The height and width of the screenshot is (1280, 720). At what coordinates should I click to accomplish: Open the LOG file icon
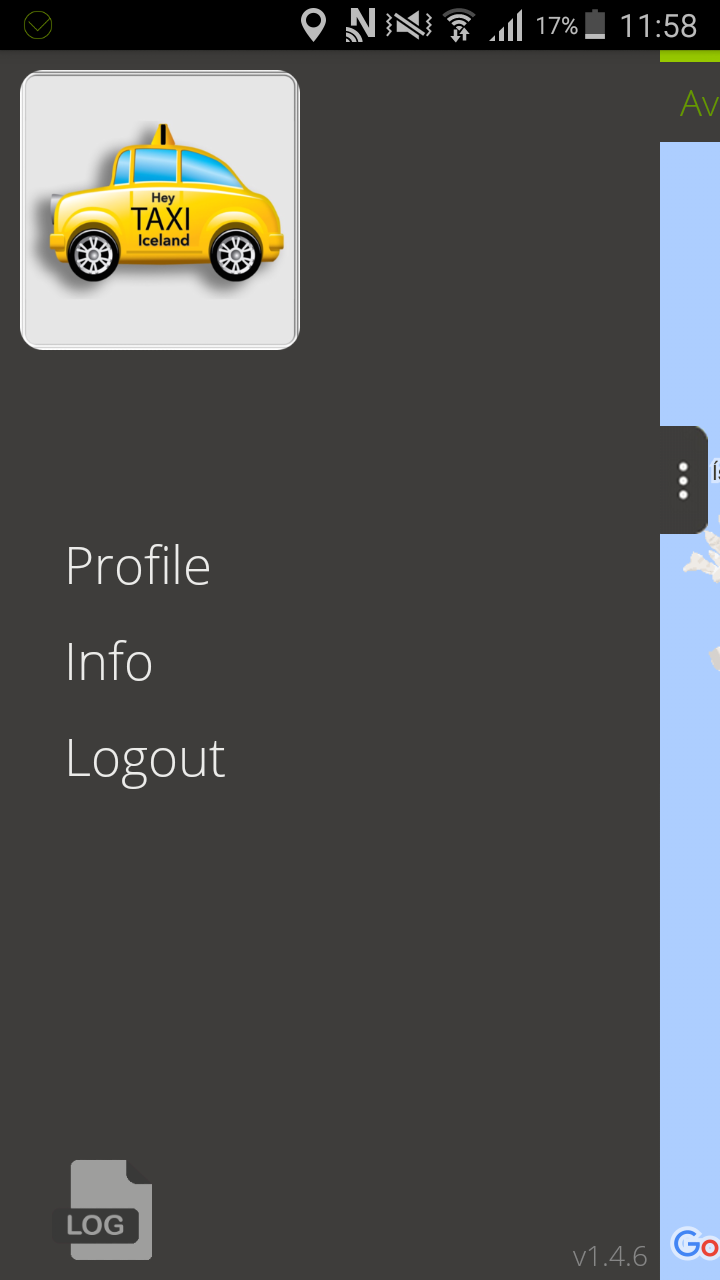point(104,1210)
